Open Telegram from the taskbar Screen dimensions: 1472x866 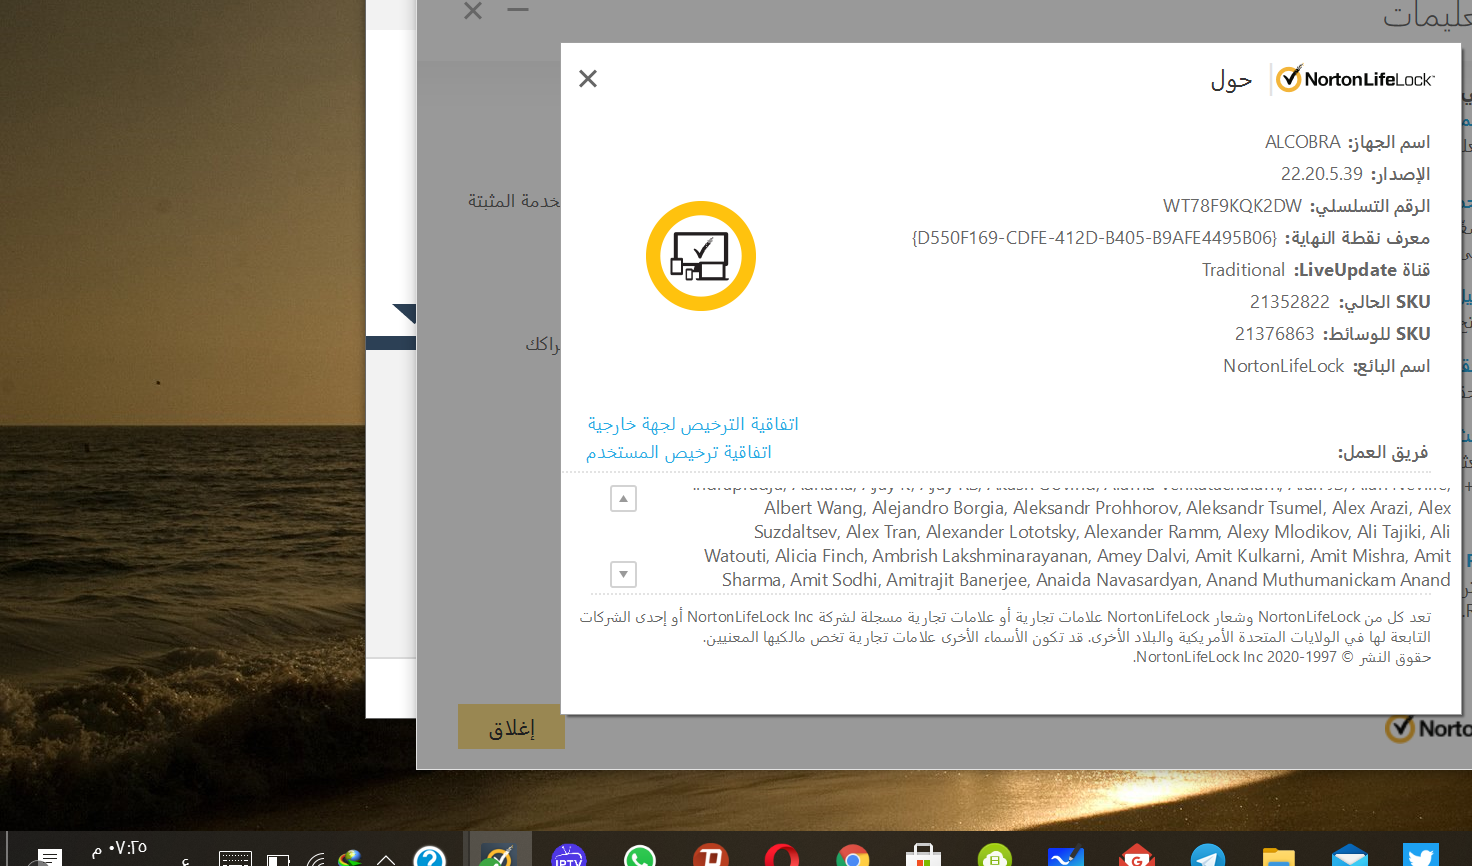coord(1207,856)
